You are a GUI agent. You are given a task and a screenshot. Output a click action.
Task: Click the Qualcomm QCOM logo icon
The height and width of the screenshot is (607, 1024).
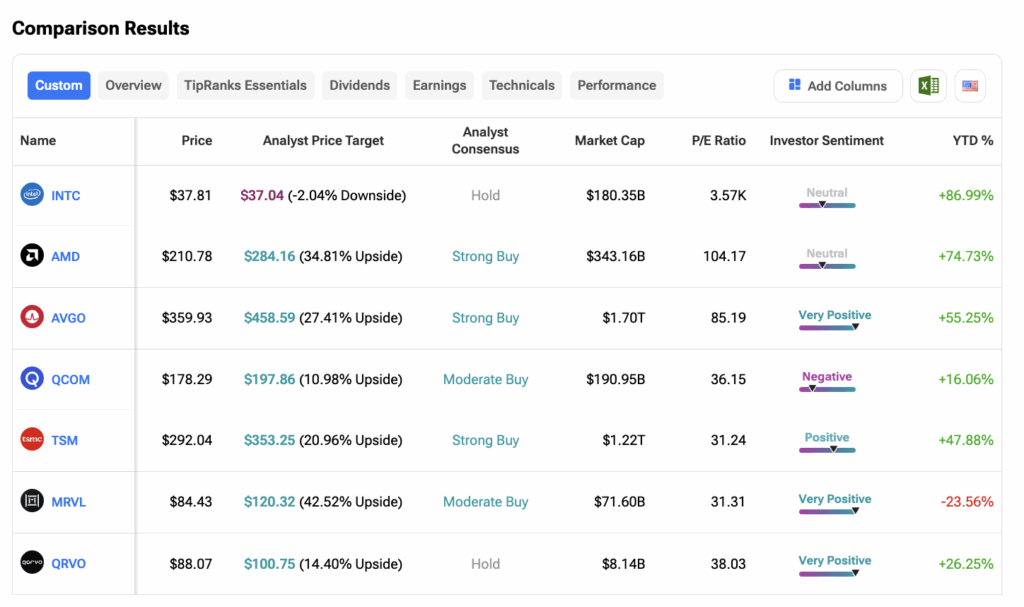click(32, 379)
